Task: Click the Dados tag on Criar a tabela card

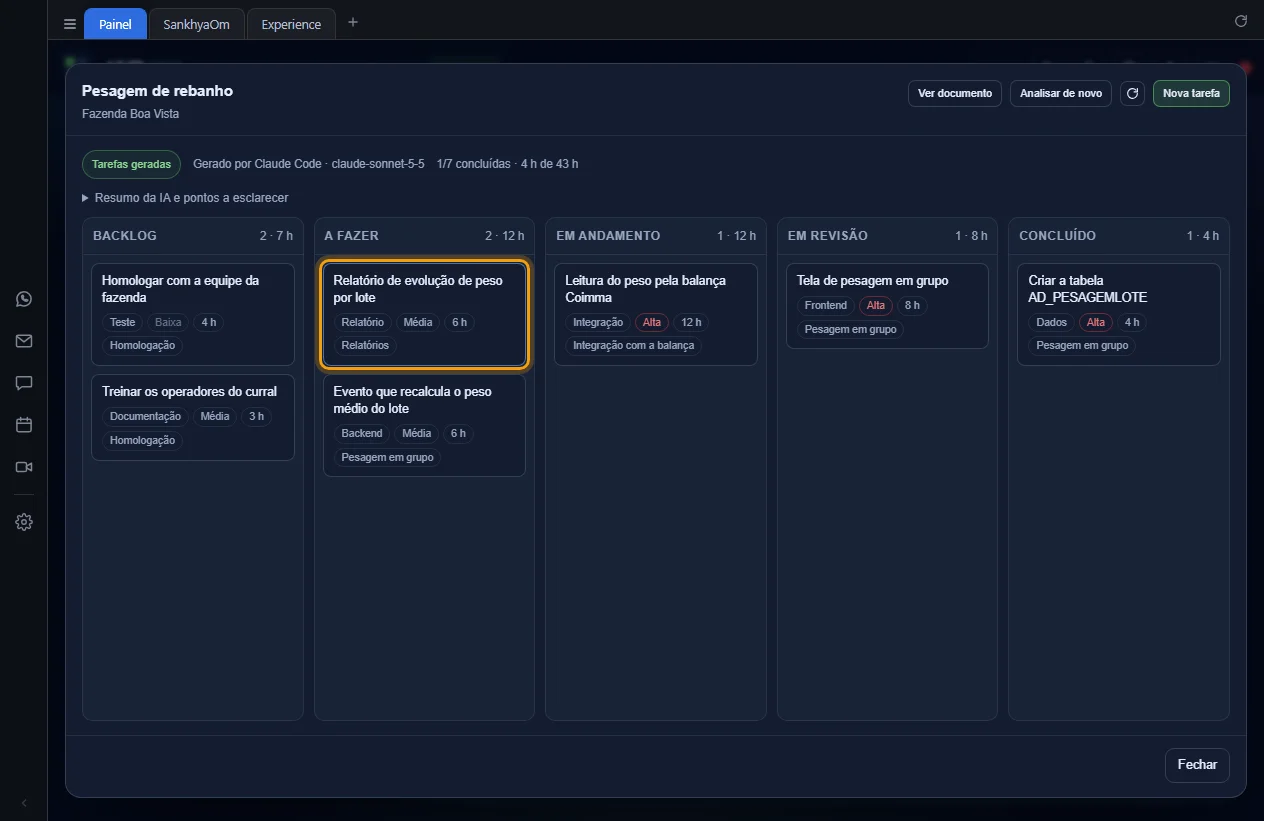Action: tap(1052, 322)
